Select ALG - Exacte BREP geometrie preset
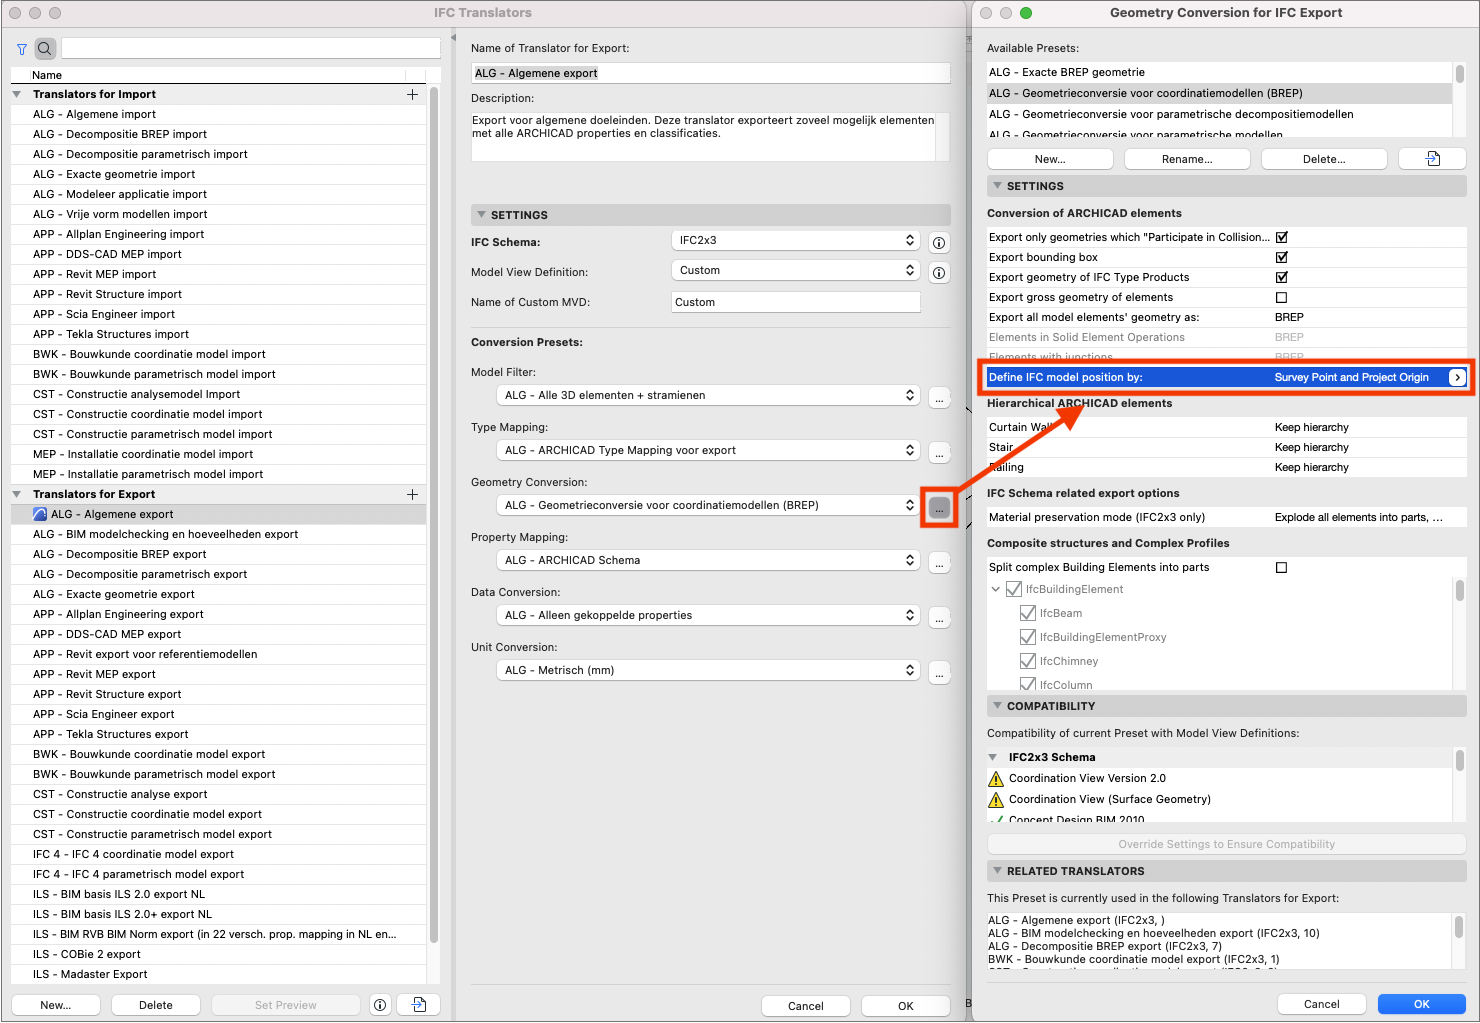Viewport: 1480px width, 1023px height. click(1219, 72)
